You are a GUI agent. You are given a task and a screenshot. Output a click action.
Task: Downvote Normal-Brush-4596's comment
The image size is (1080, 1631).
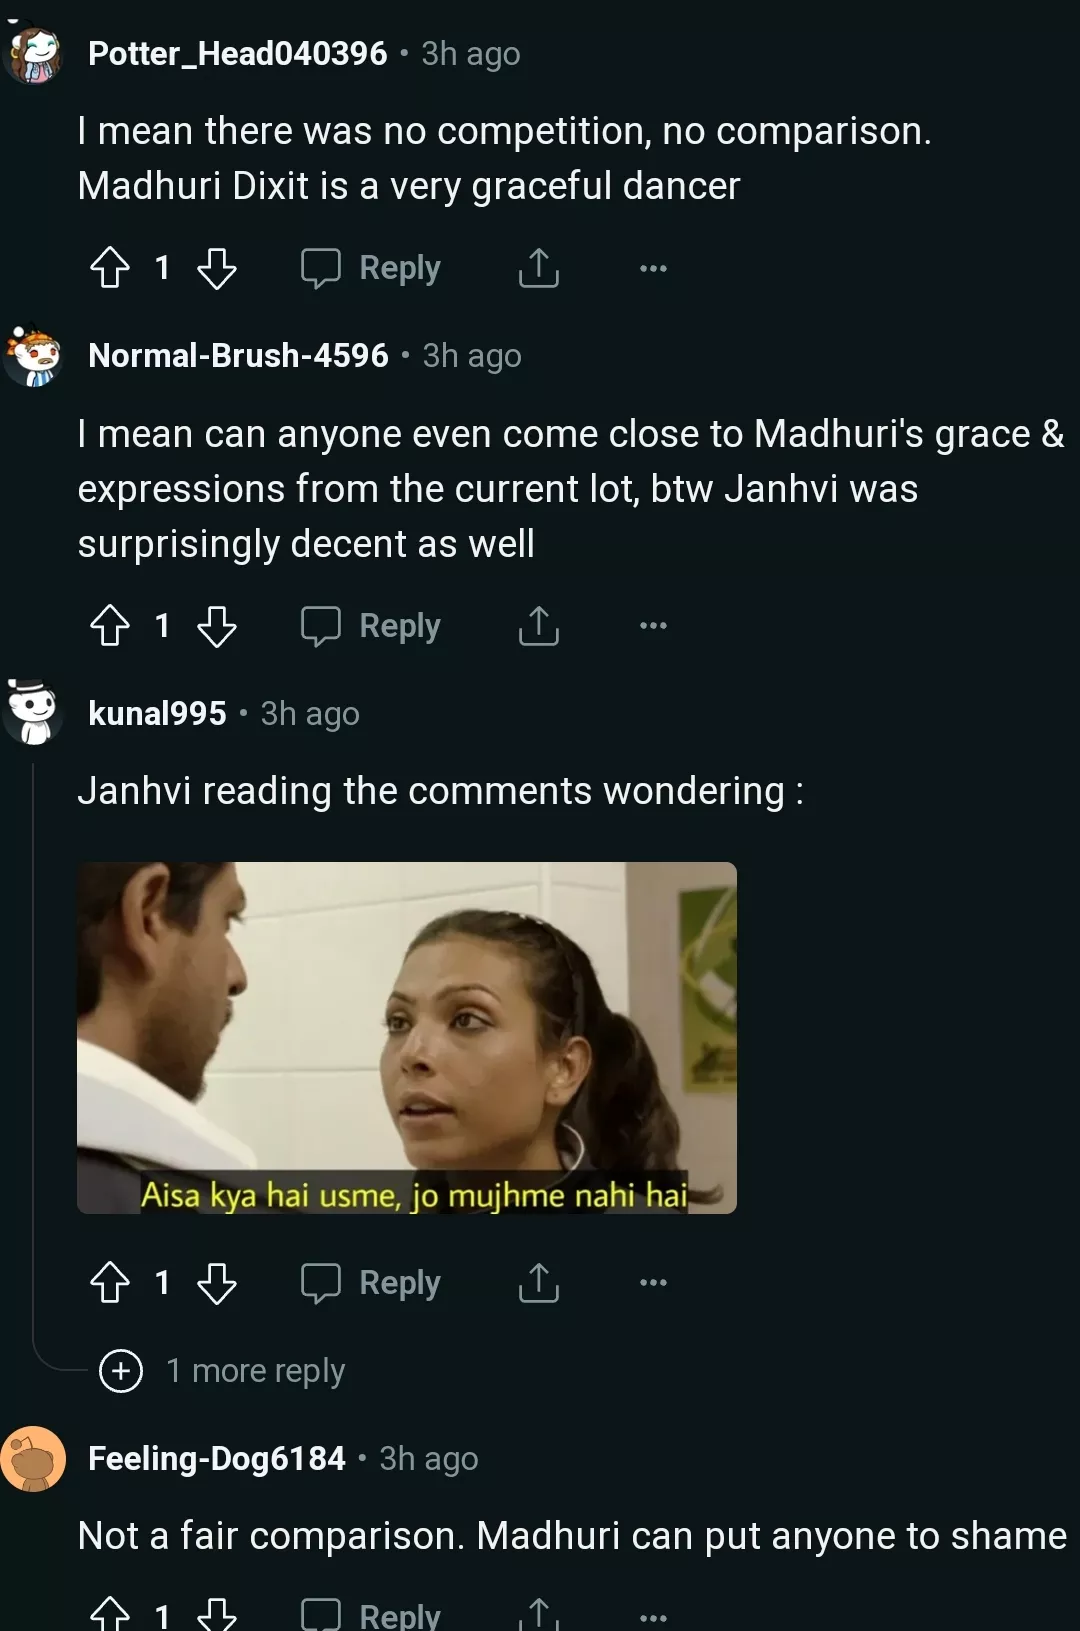click(x=216, y=626)
